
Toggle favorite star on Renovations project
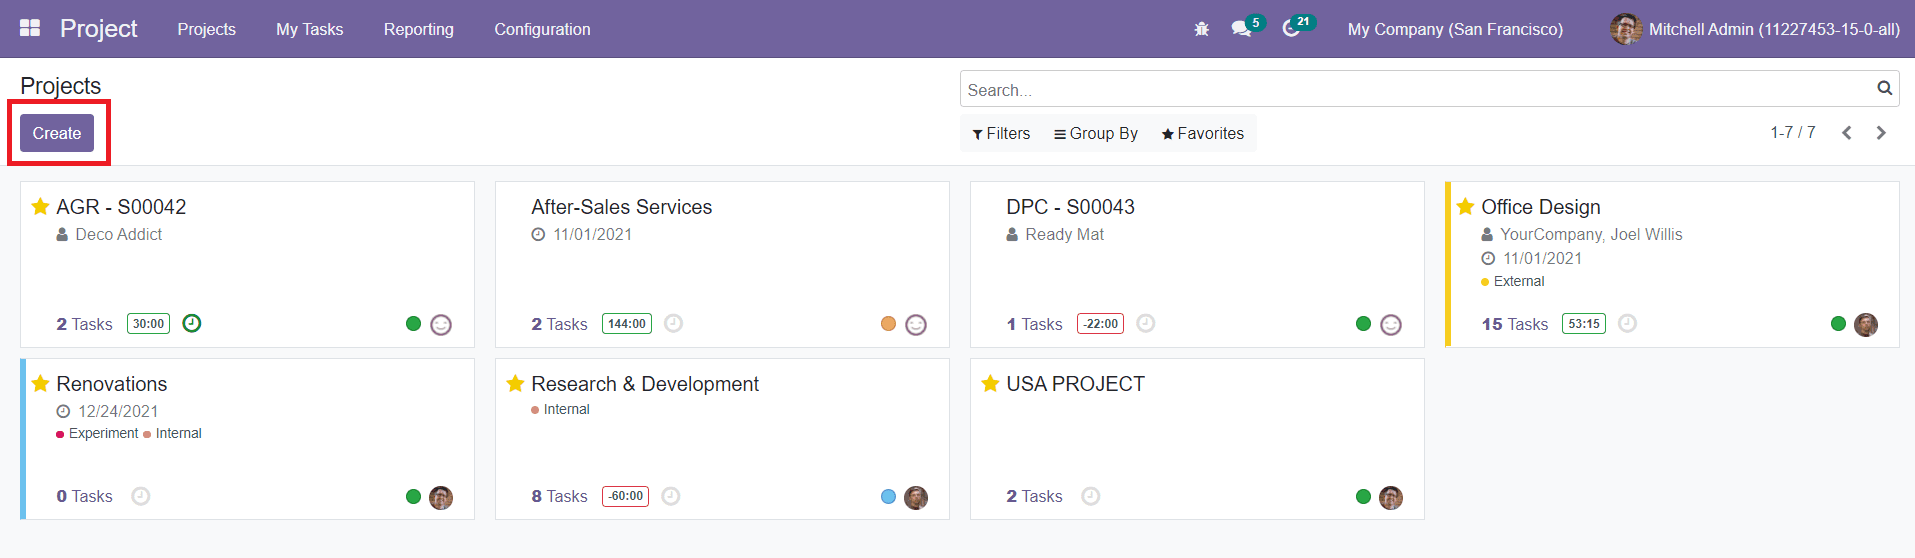point(40,384)
